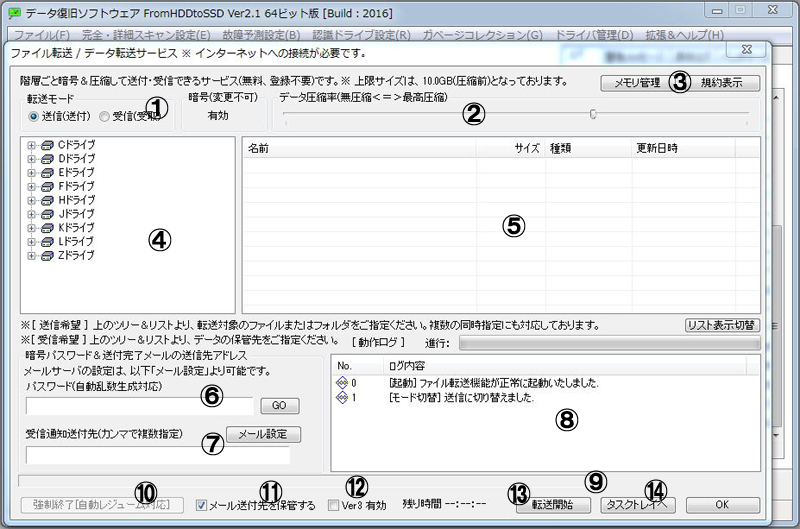The image size is (800, 529).
Task: Open the 完全・詳細スキャン設定(E) menu
Action: click(146, 35)
